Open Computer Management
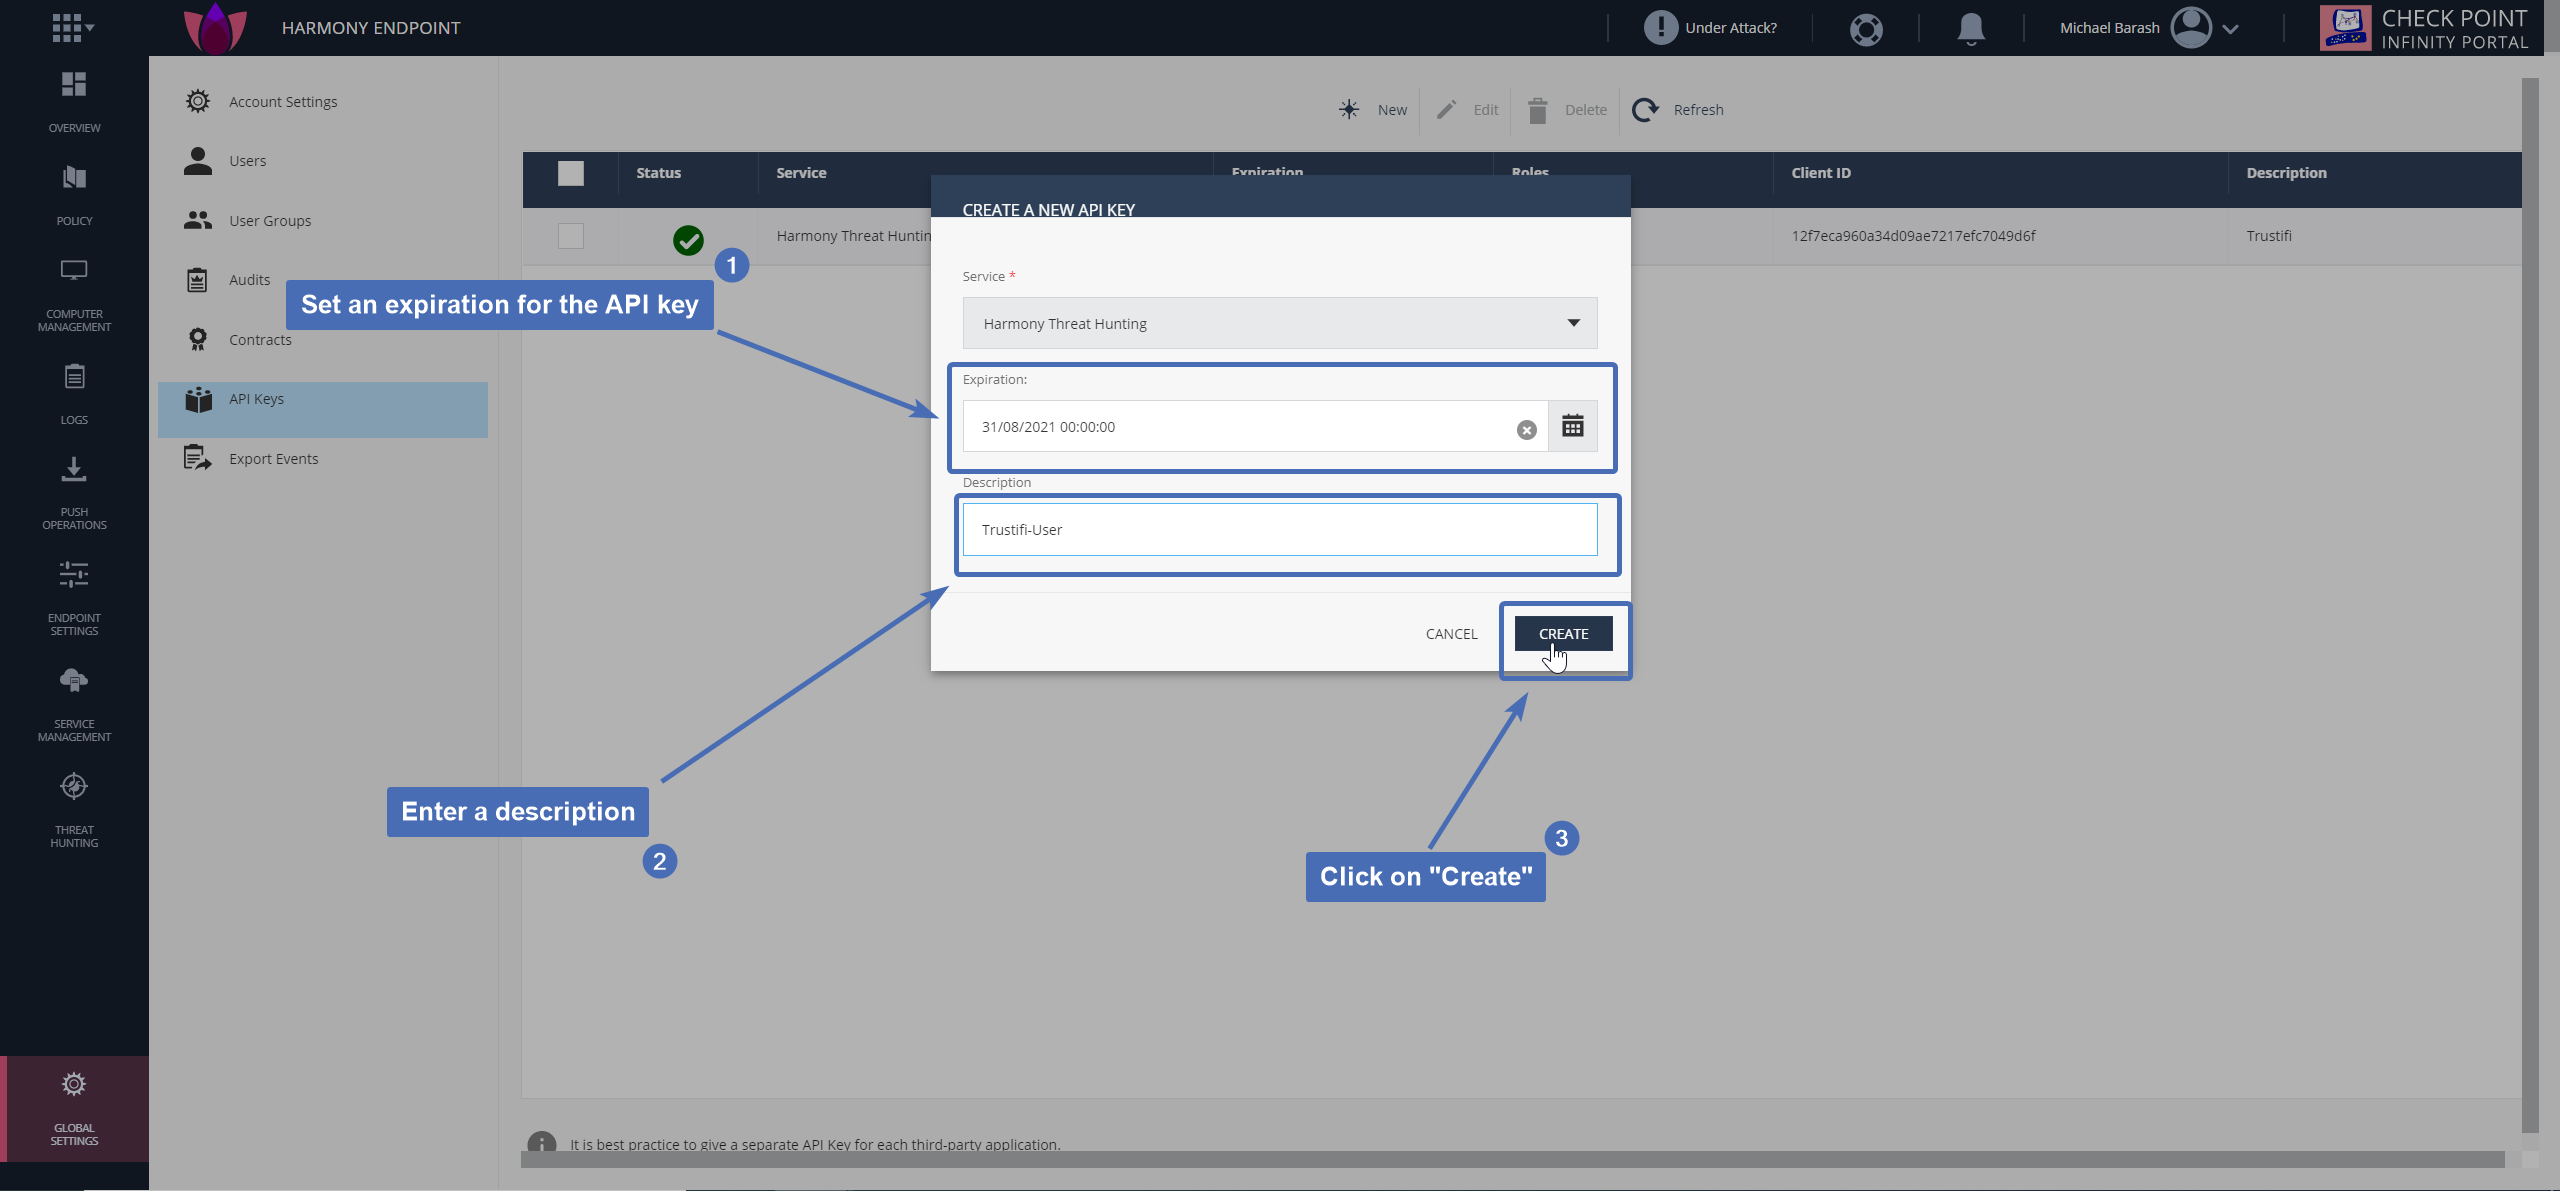Viewport: 2560px width, 1191px height. [74, 295]
